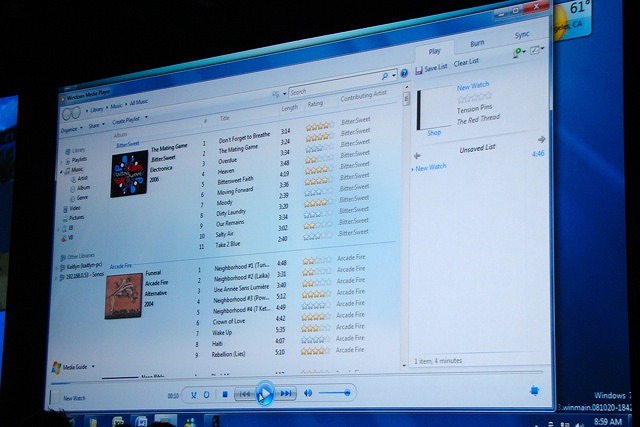
Task: Open the Media Guide Windows logo icon
Action: pos(56,367)
